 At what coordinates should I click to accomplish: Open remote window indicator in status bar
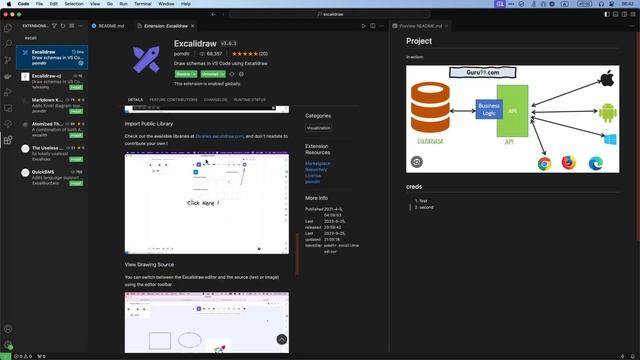tap(5, 356)
